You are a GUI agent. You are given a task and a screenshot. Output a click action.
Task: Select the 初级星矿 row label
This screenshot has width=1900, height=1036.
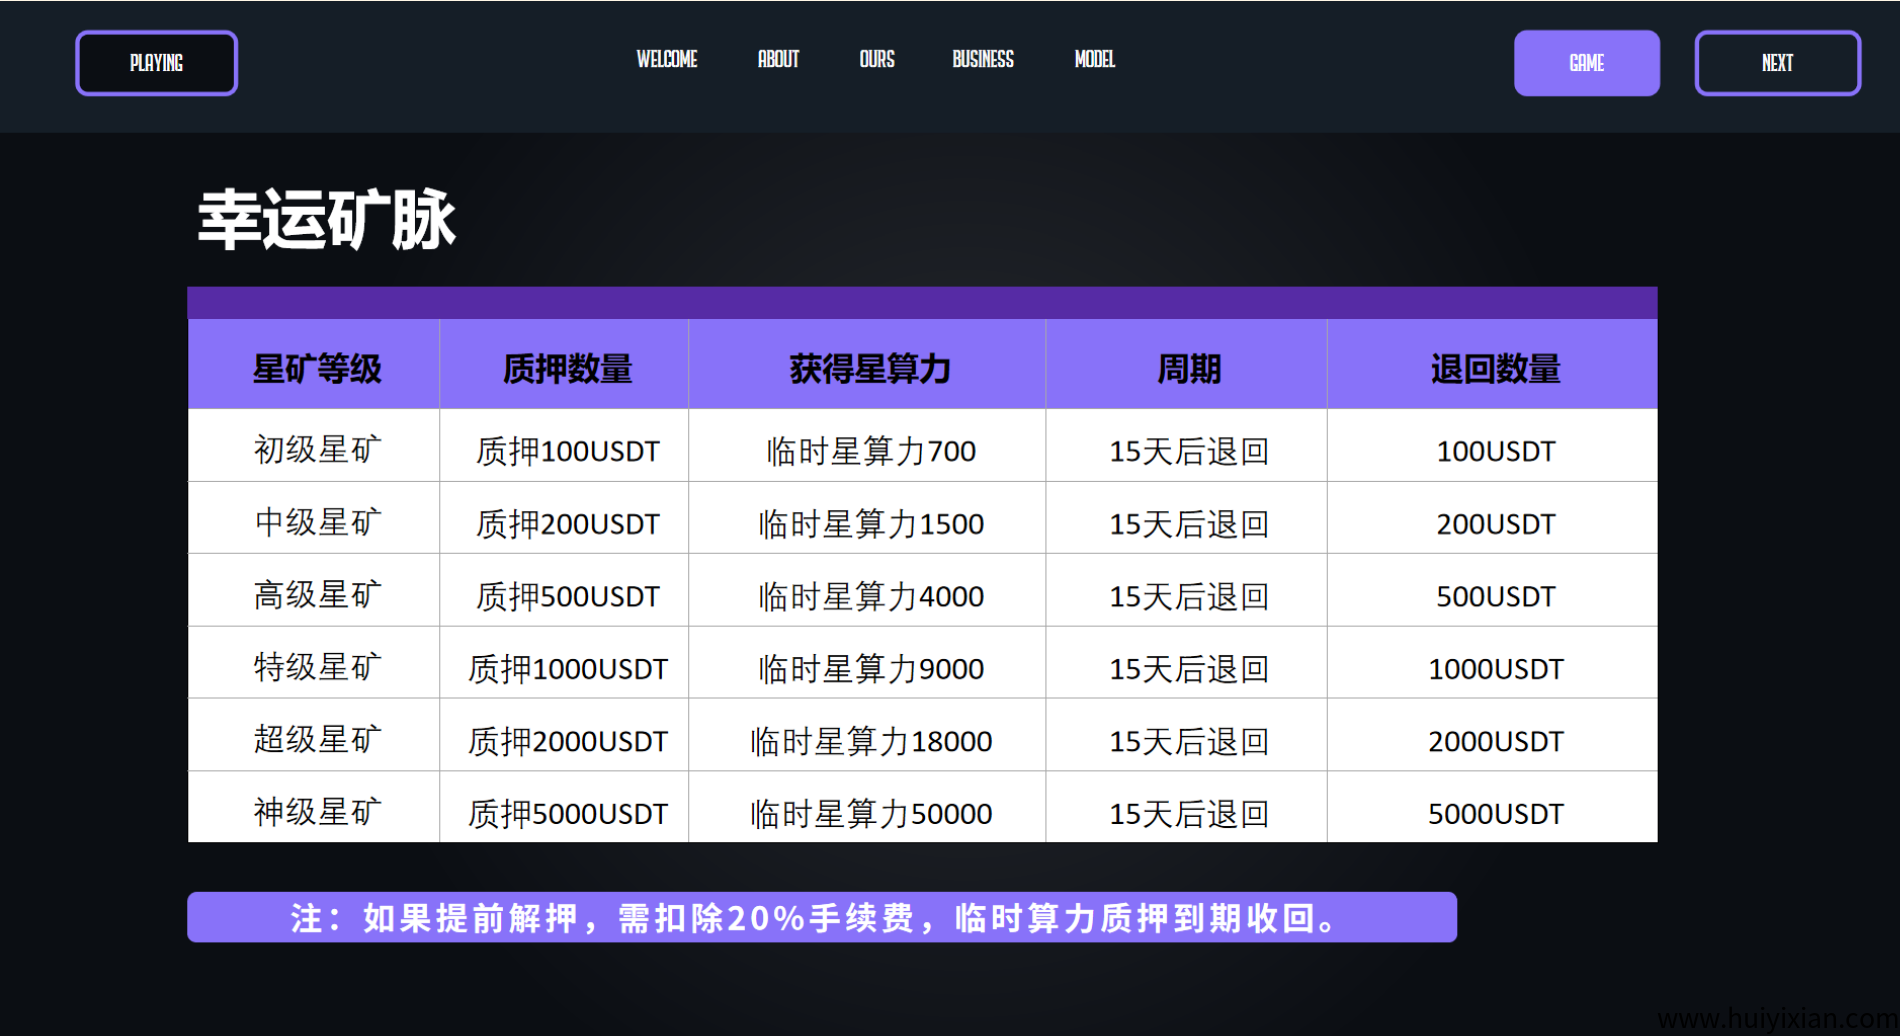click(316, 450)
